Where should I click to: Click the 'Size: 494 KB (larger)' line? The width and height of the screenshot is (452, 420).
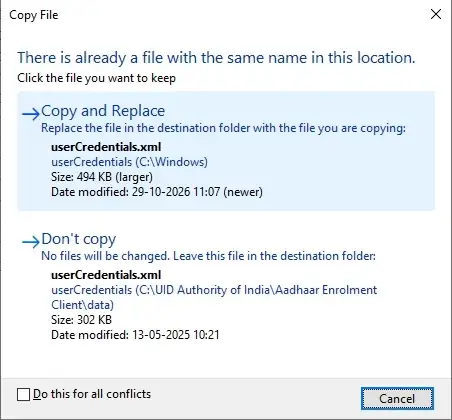click(x=102, y=177)
